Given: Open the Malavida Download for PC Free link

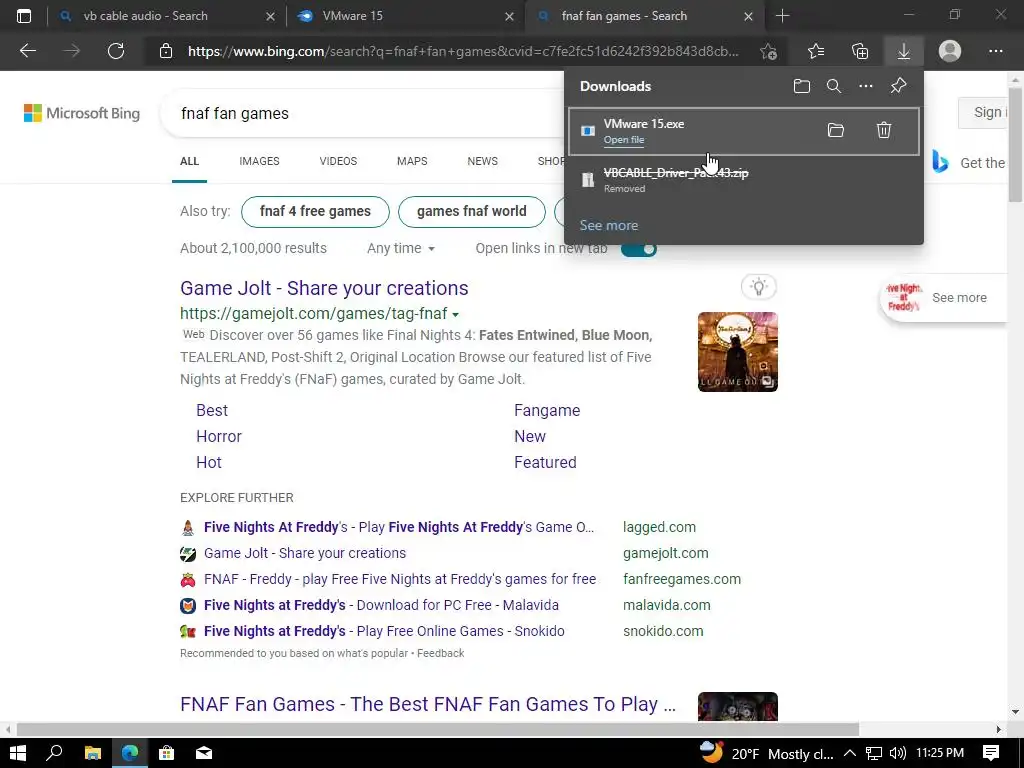Looking at the screenshot, I should (x=381, y=605).
